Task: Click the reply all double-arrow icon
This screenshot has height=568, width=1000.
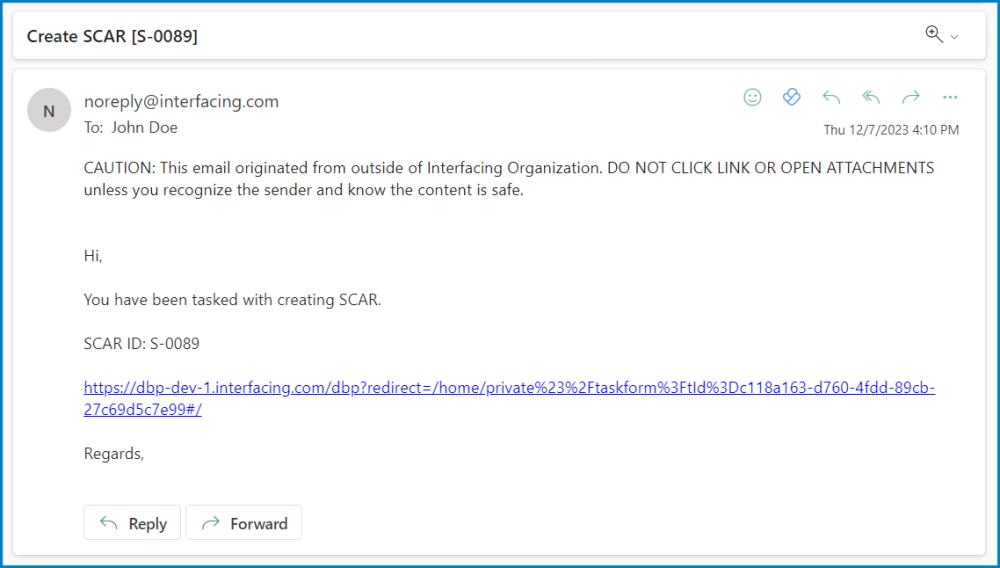Action: pyautogui.click(x=871, y=97)
